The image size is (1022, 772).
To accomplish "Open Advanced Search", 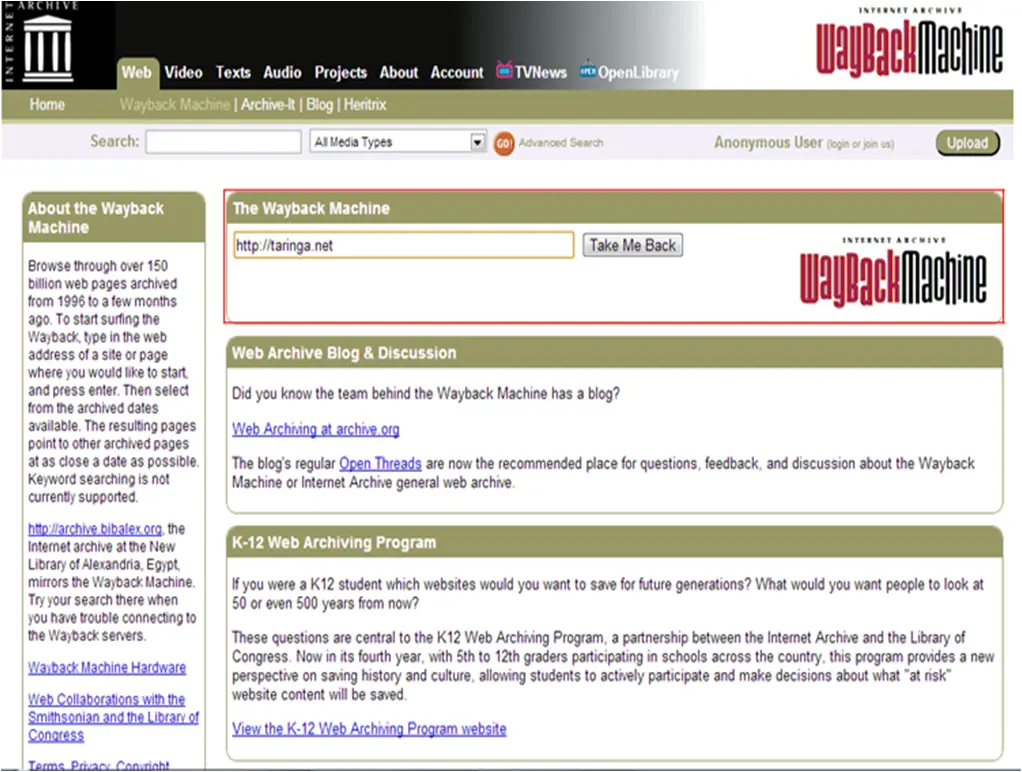I will point(561,143).
